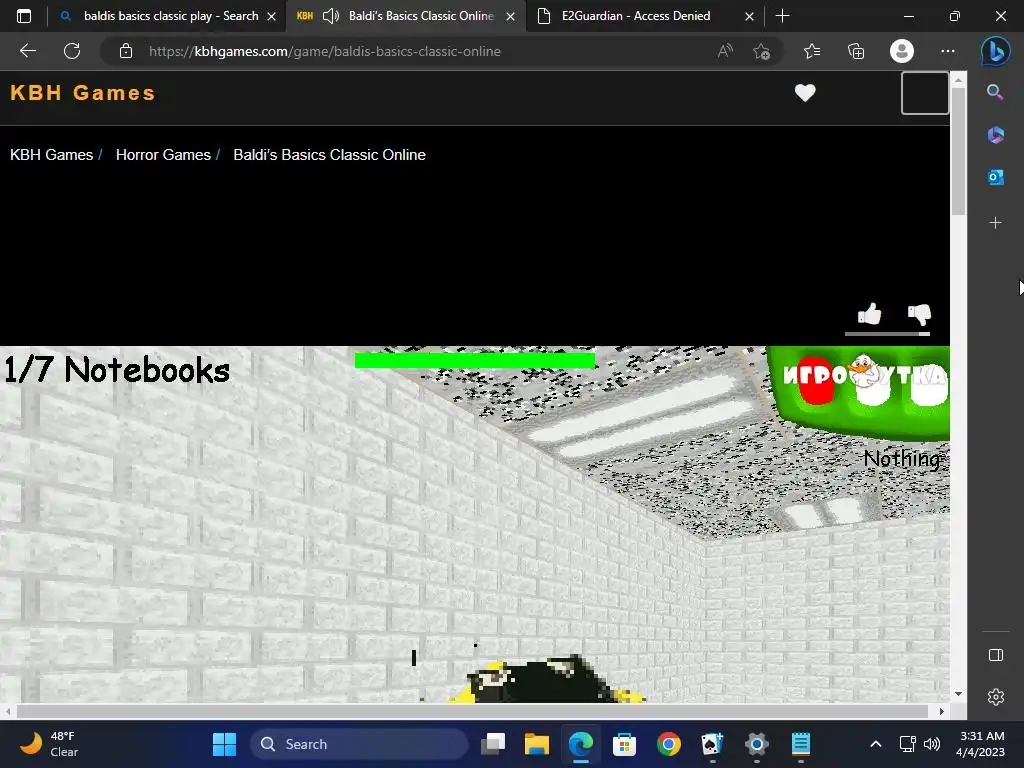Image resolution: width=1024 pixels, height=768 pixels.
Task: Click the like ratio bar under thumbs
Action: click(888, 334)
